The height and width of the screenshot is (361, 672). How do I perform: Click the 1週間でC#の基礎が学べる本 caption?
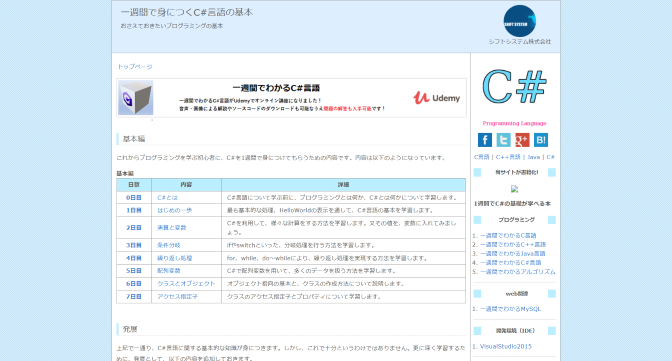[512, 204]
